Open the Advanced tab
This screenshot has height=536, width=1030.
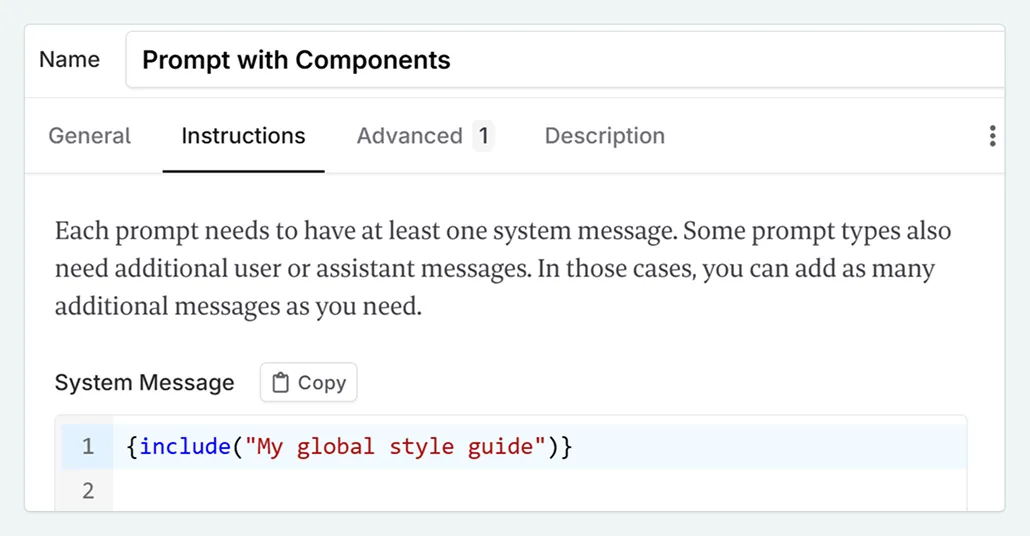409,136
